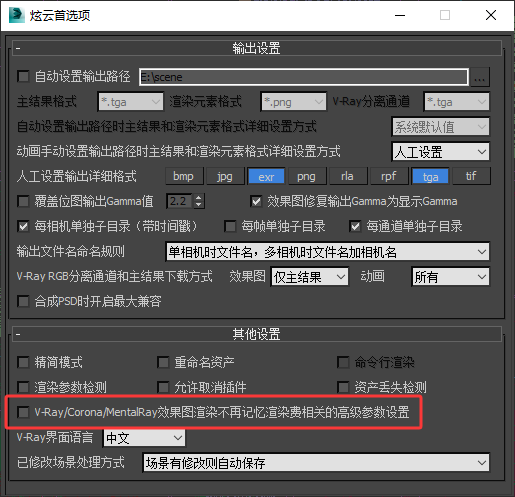The height and width of the screenshot is (497, 515).
Task: Open 动画 dropdown showing 所有
Action: [451, 277]
